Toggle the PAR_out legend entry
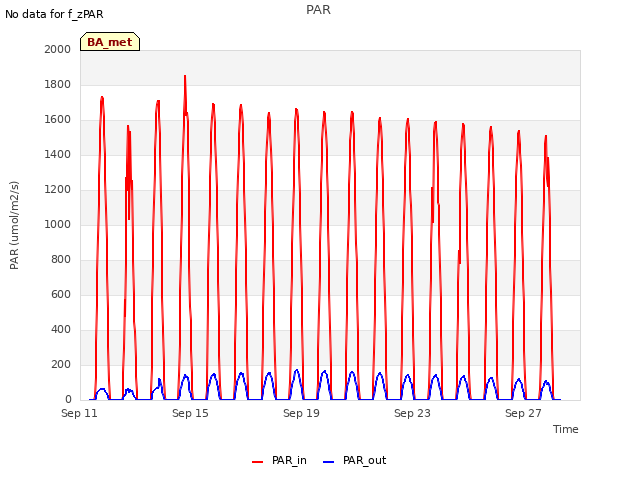Image resolution: width=640 pixels, height=480 pixels. [x=354, y=461]
